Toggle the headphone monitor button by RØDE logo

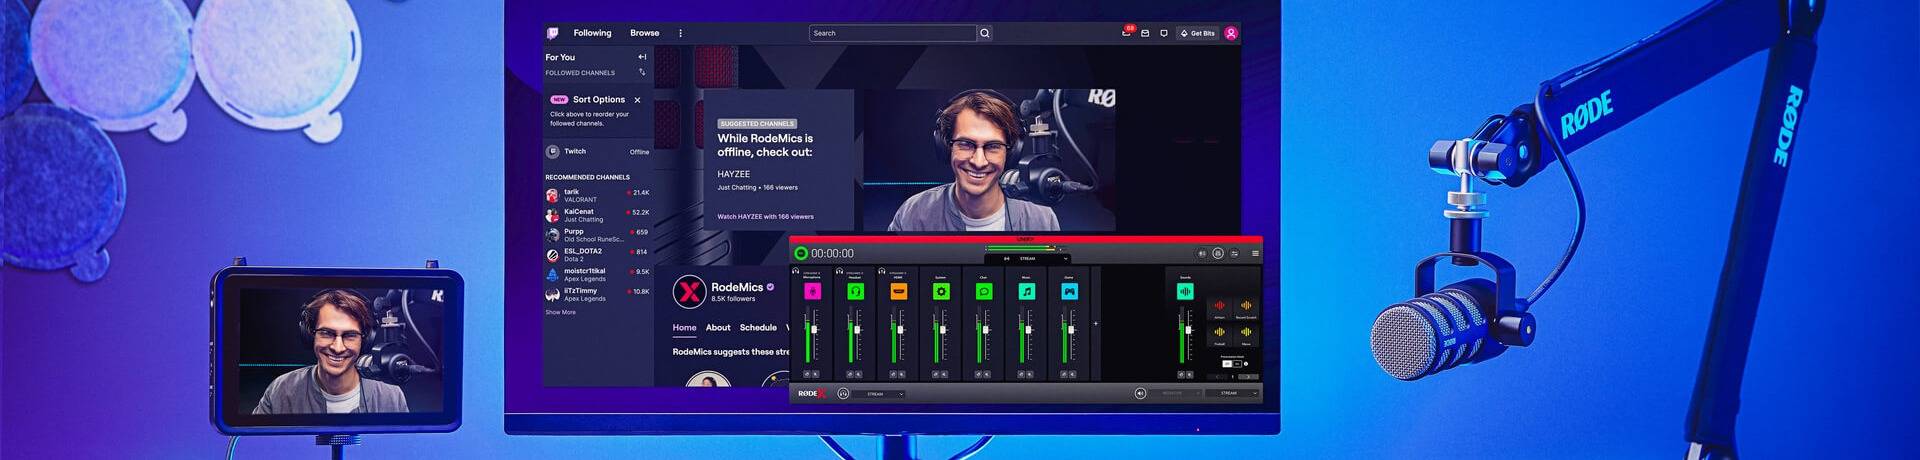pos(843,394)
